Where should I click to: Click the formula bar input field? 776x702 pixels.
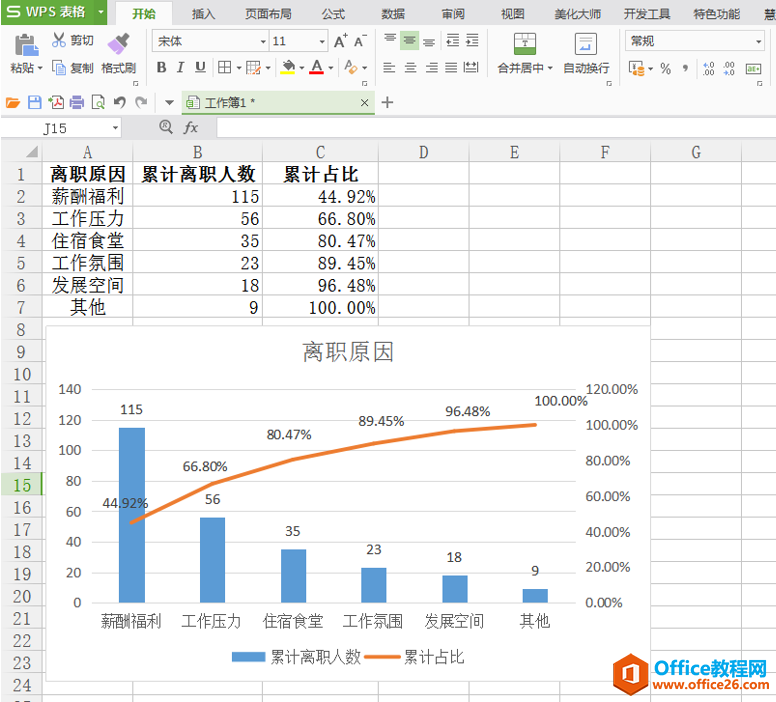click(x=496, y=128)
